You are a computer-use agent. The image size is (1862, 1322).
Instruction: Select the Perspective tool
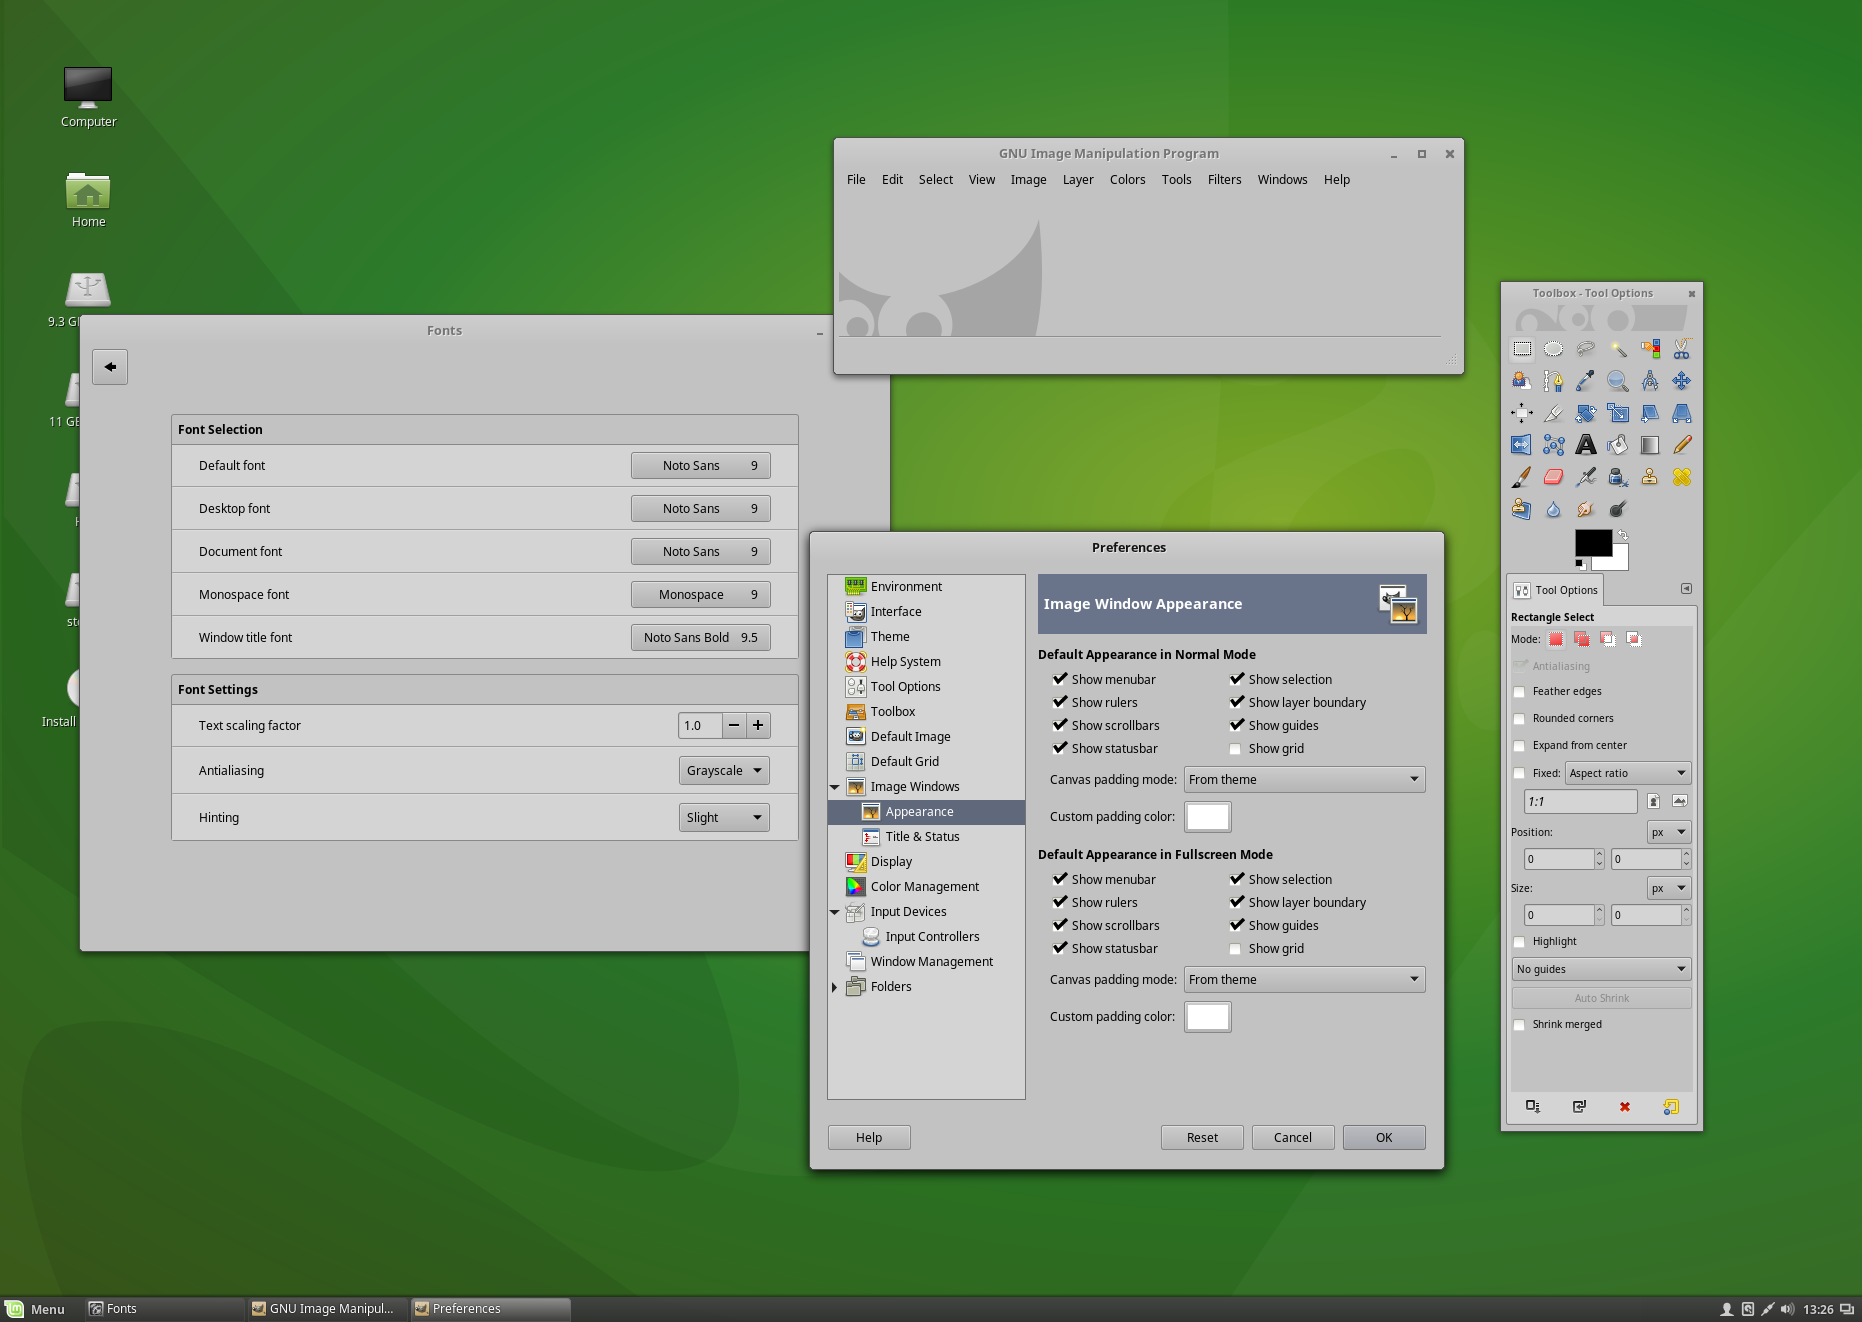(1682, 413)
